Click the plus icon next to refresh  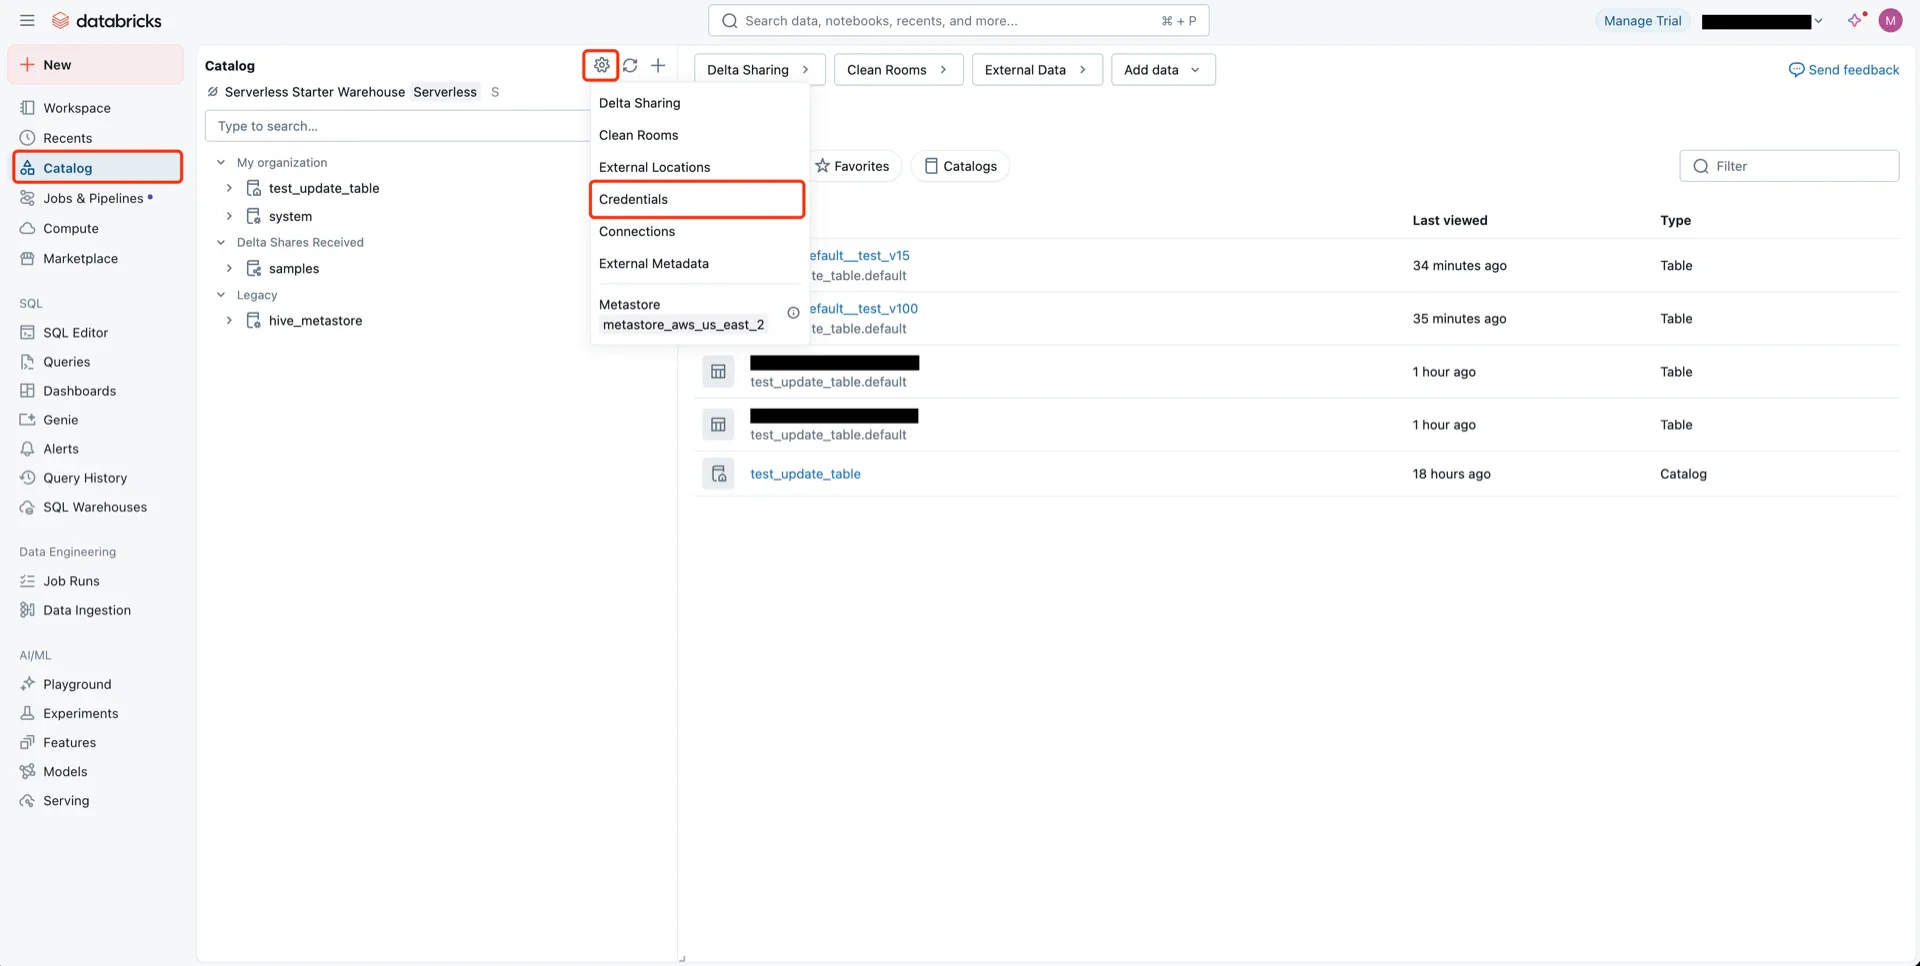658,65
